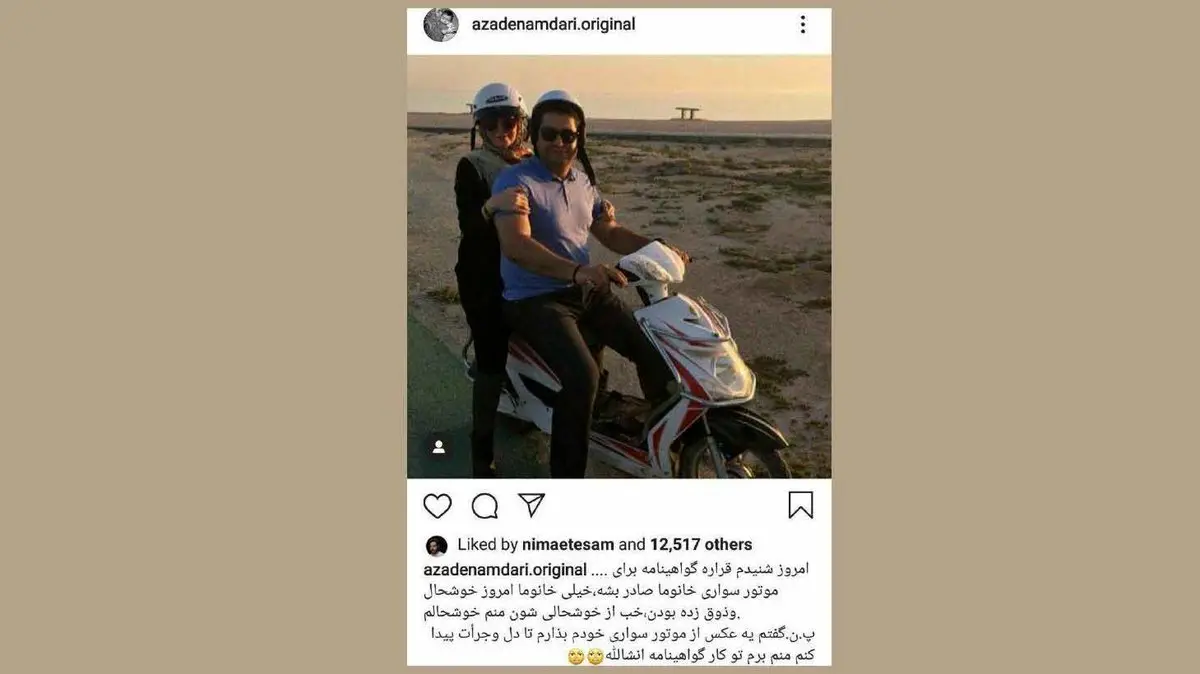Share post using paper plane icon

[531, 505]
